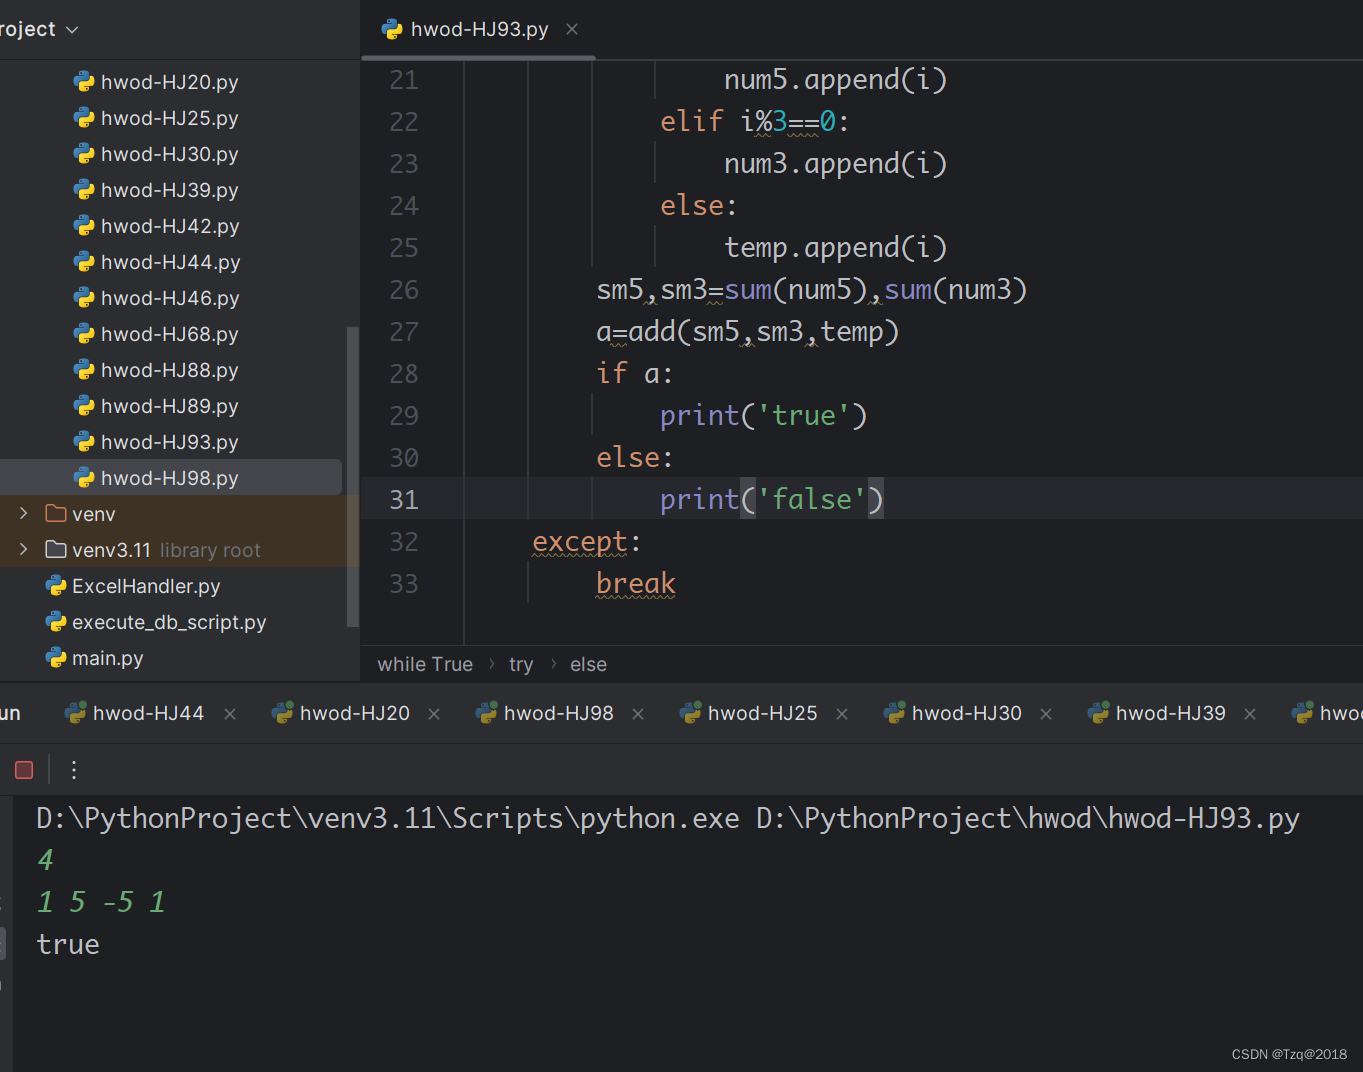Click python.exe command line in console
Viewport: 1363px width, 1072px height.
(668, 819)
